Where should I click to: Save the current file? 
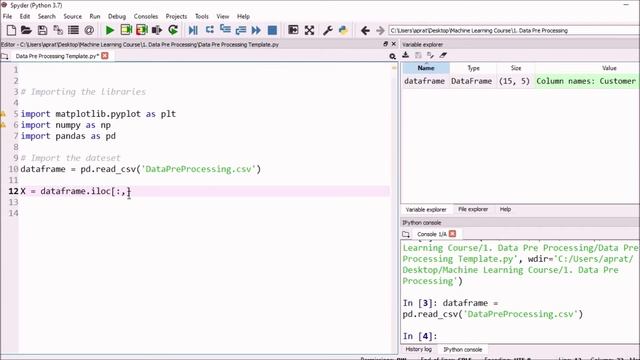tap(42, 30)
